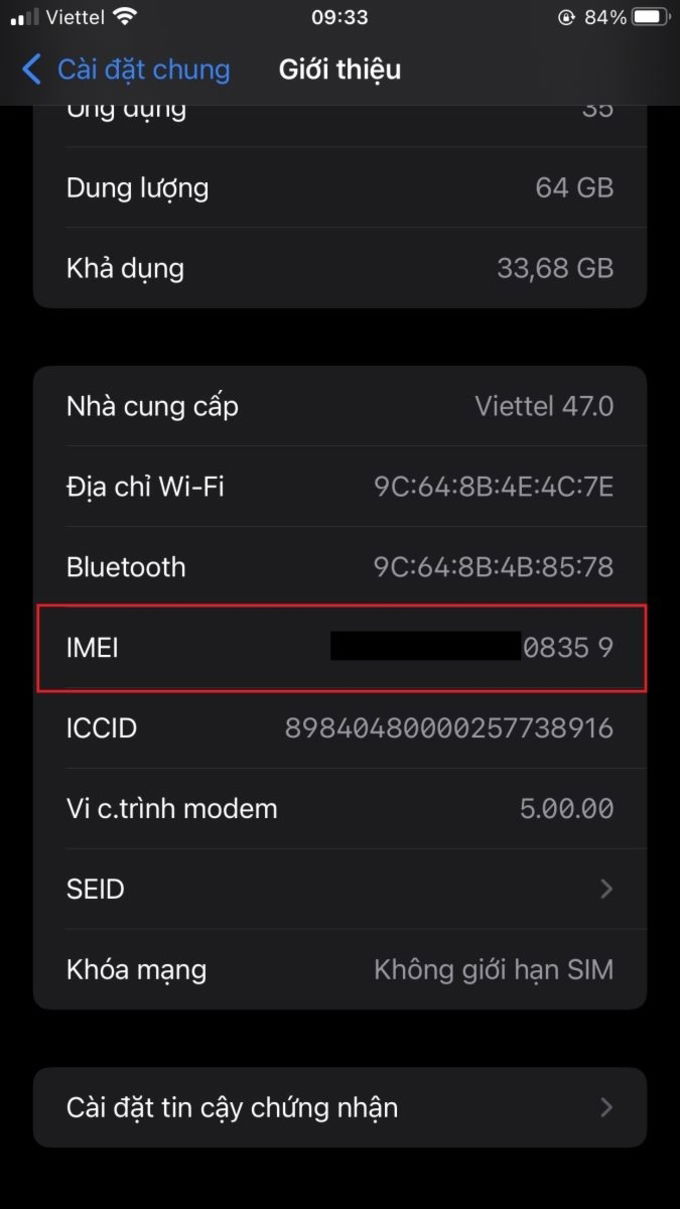Tap the Khả dụng storage row
This screenshot has height=1209, width=680.
(340, 268)
